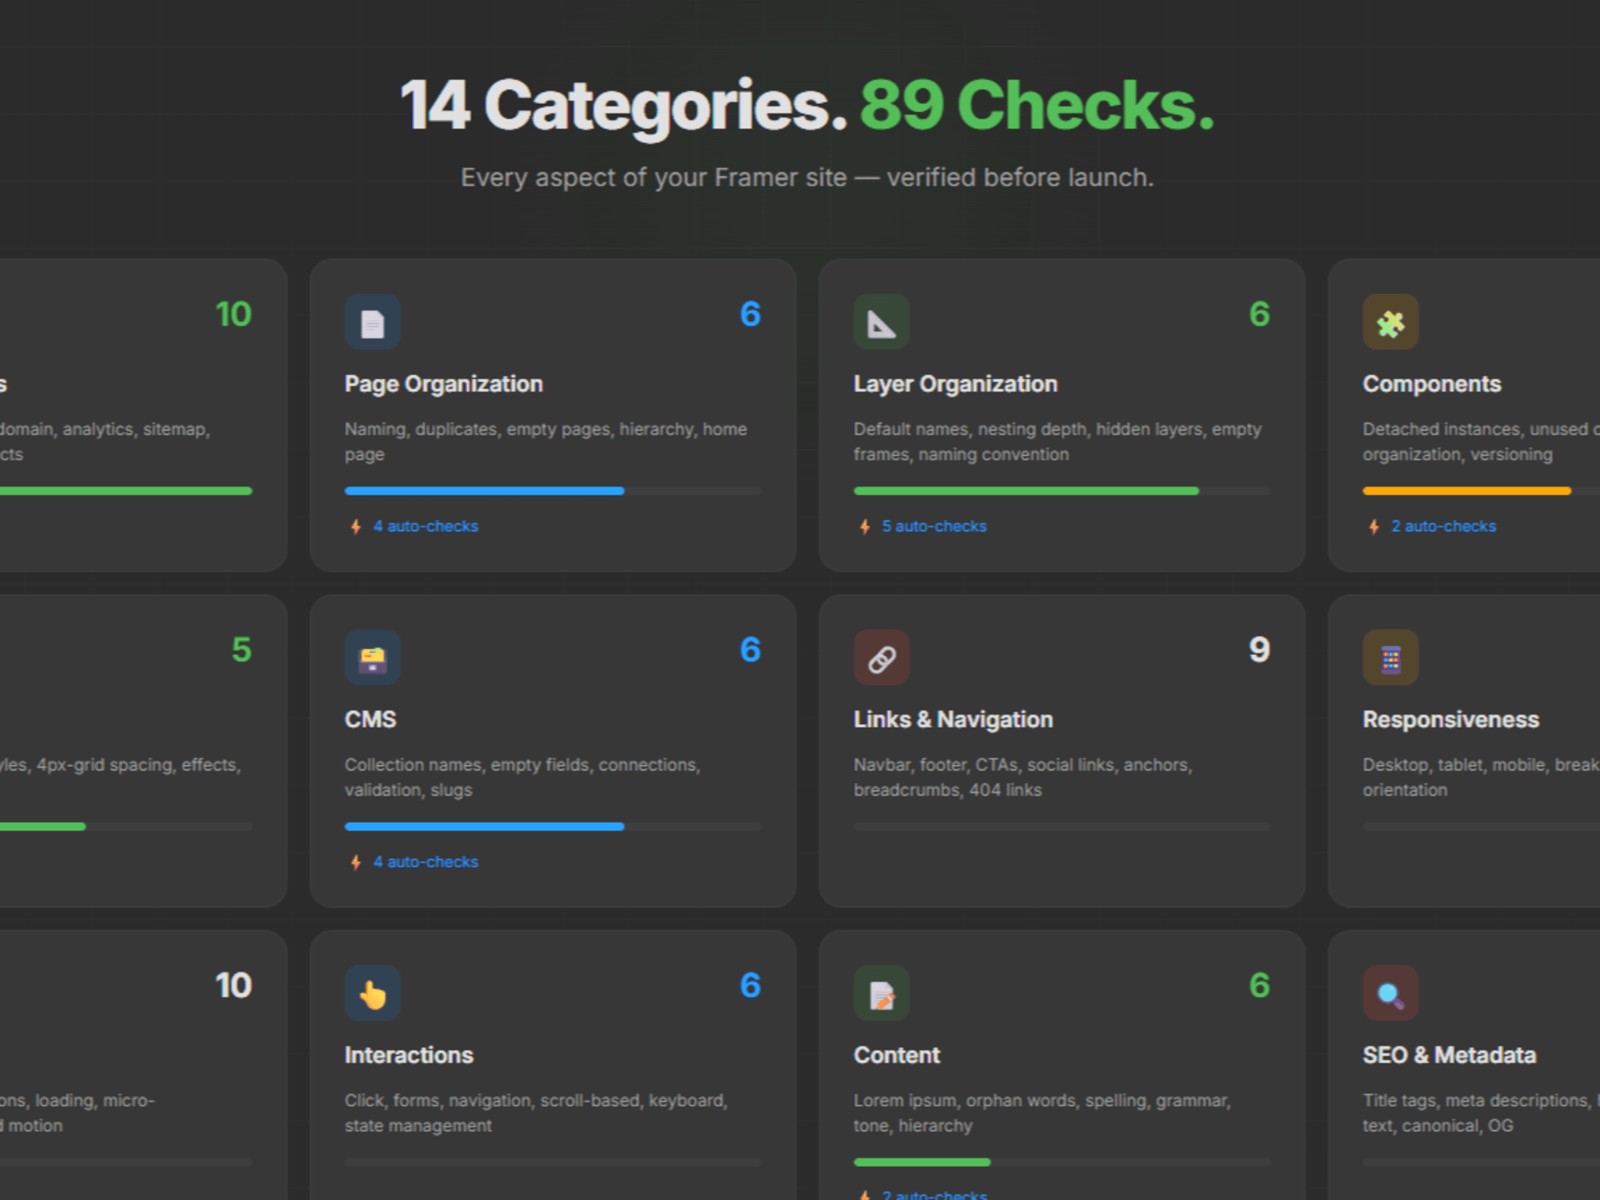Click the green count 10 in first row

point(234,314)
